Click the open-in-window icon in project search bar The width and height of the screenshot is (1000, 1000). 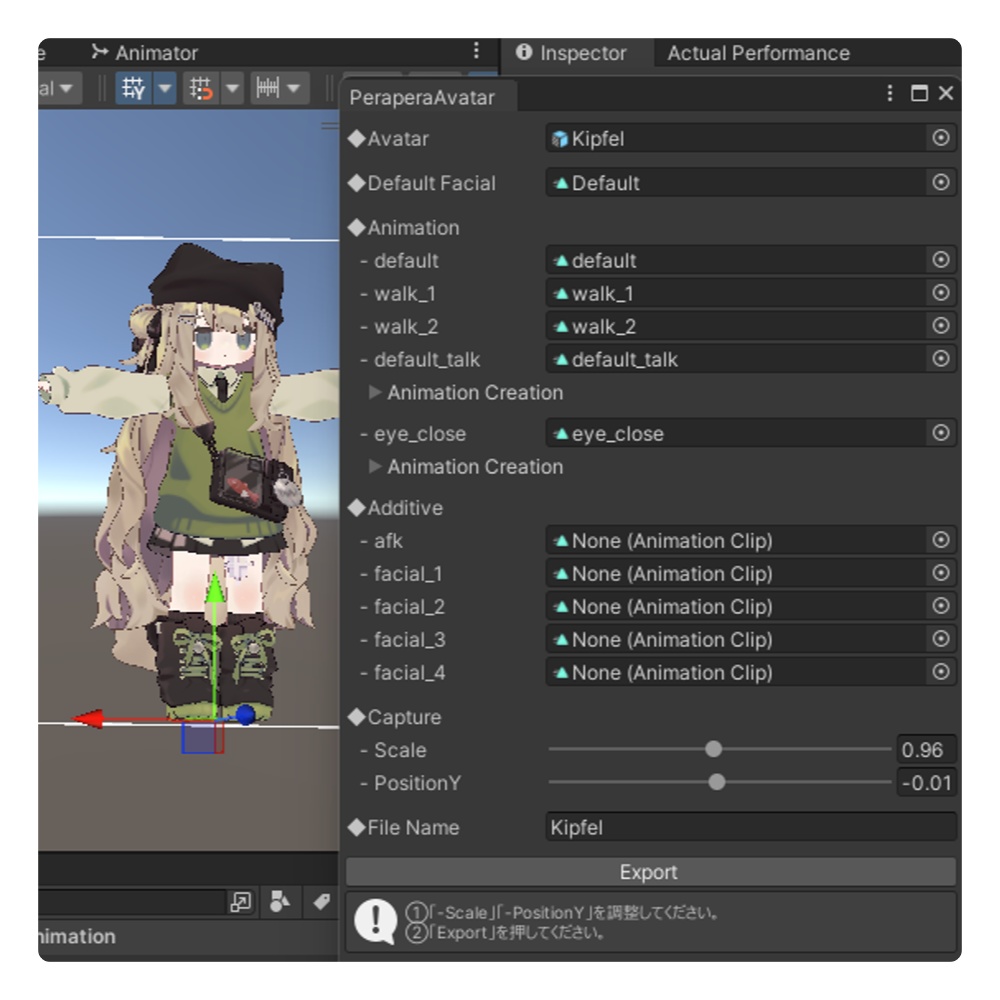240,902
